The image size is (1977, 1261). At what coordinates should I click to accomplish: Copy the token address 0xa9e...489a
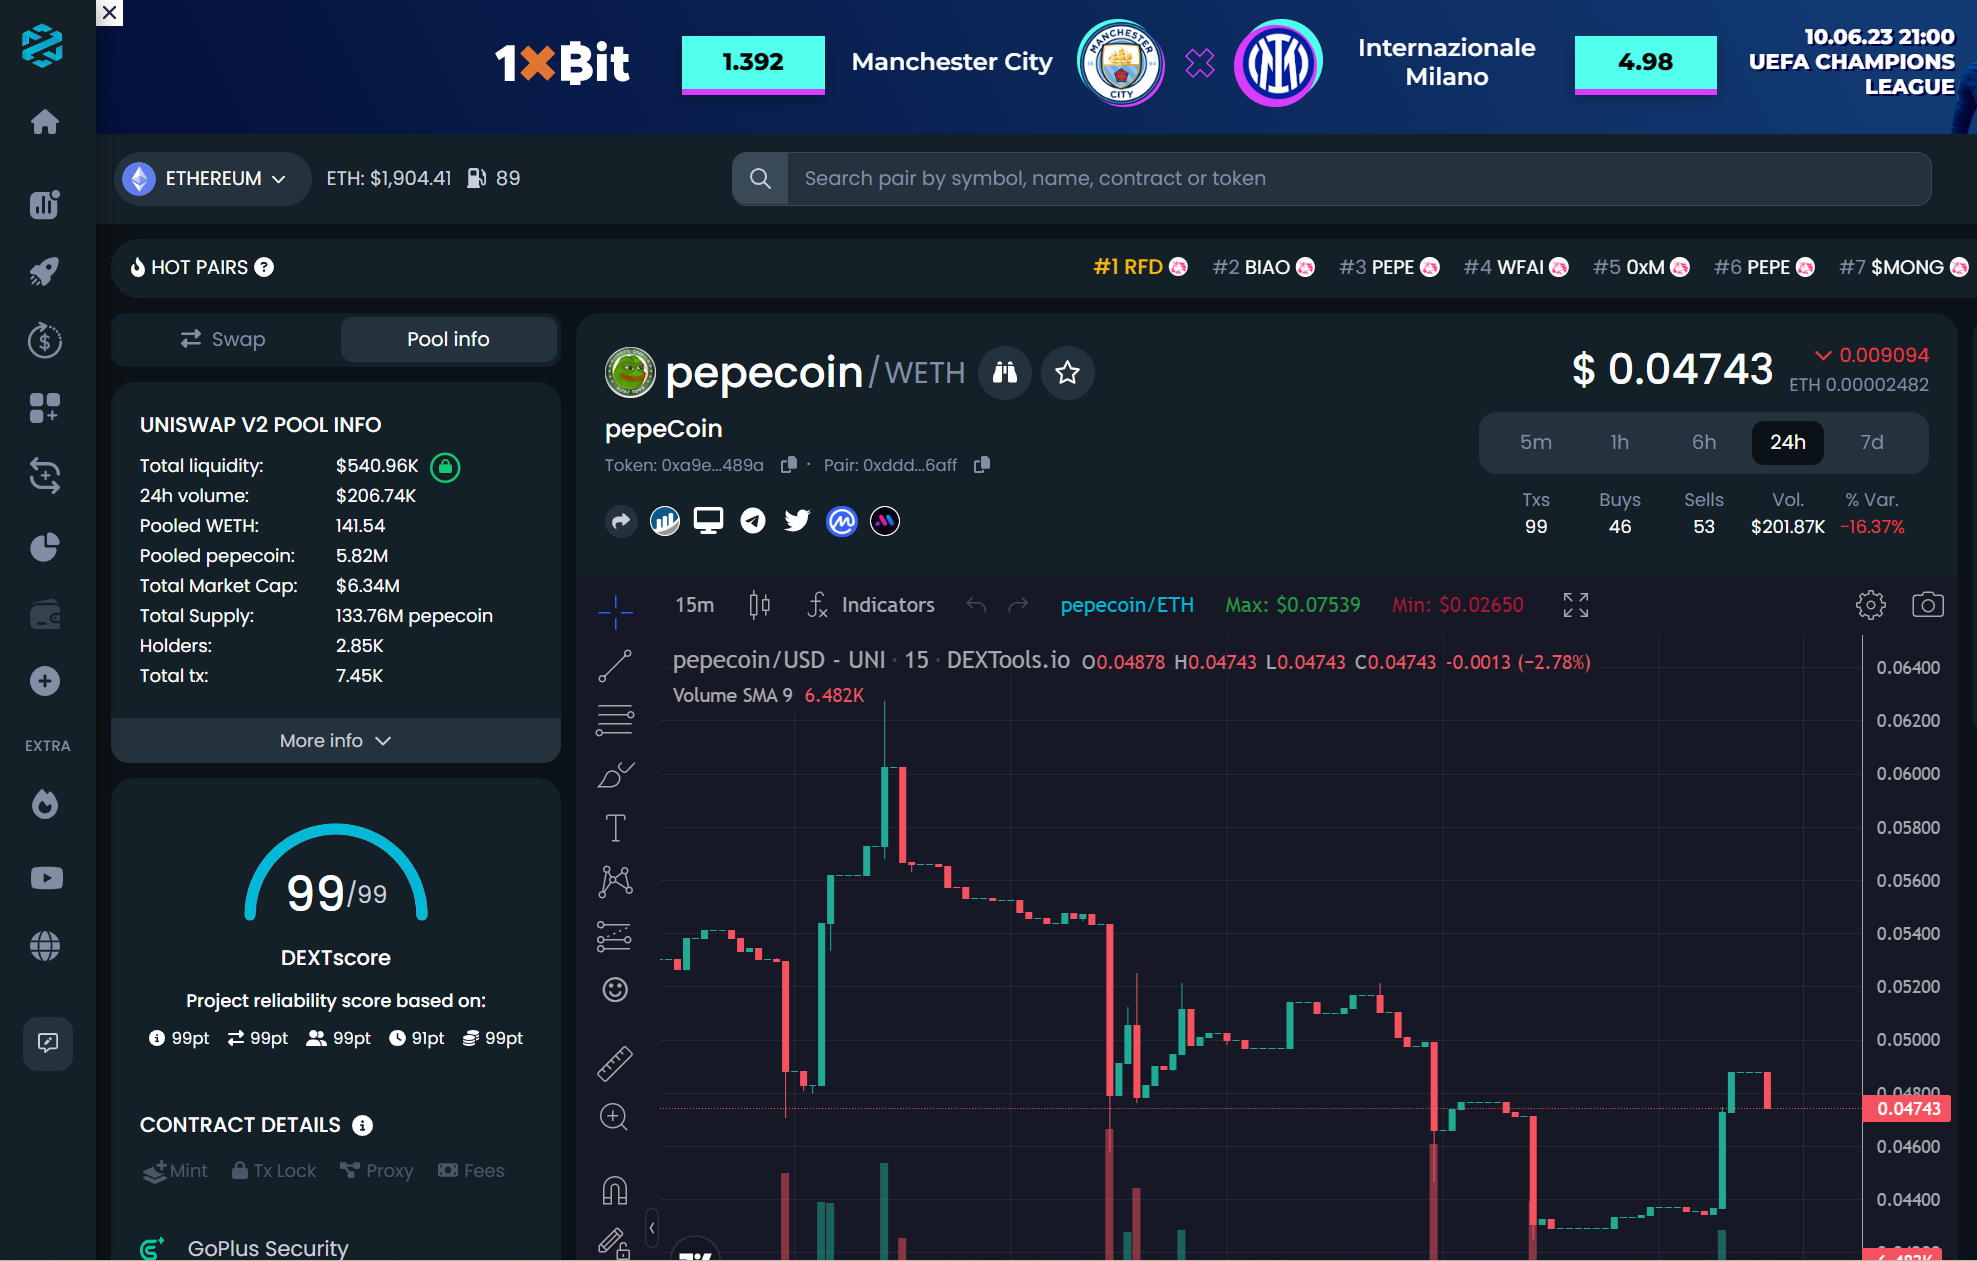point(788,465)
